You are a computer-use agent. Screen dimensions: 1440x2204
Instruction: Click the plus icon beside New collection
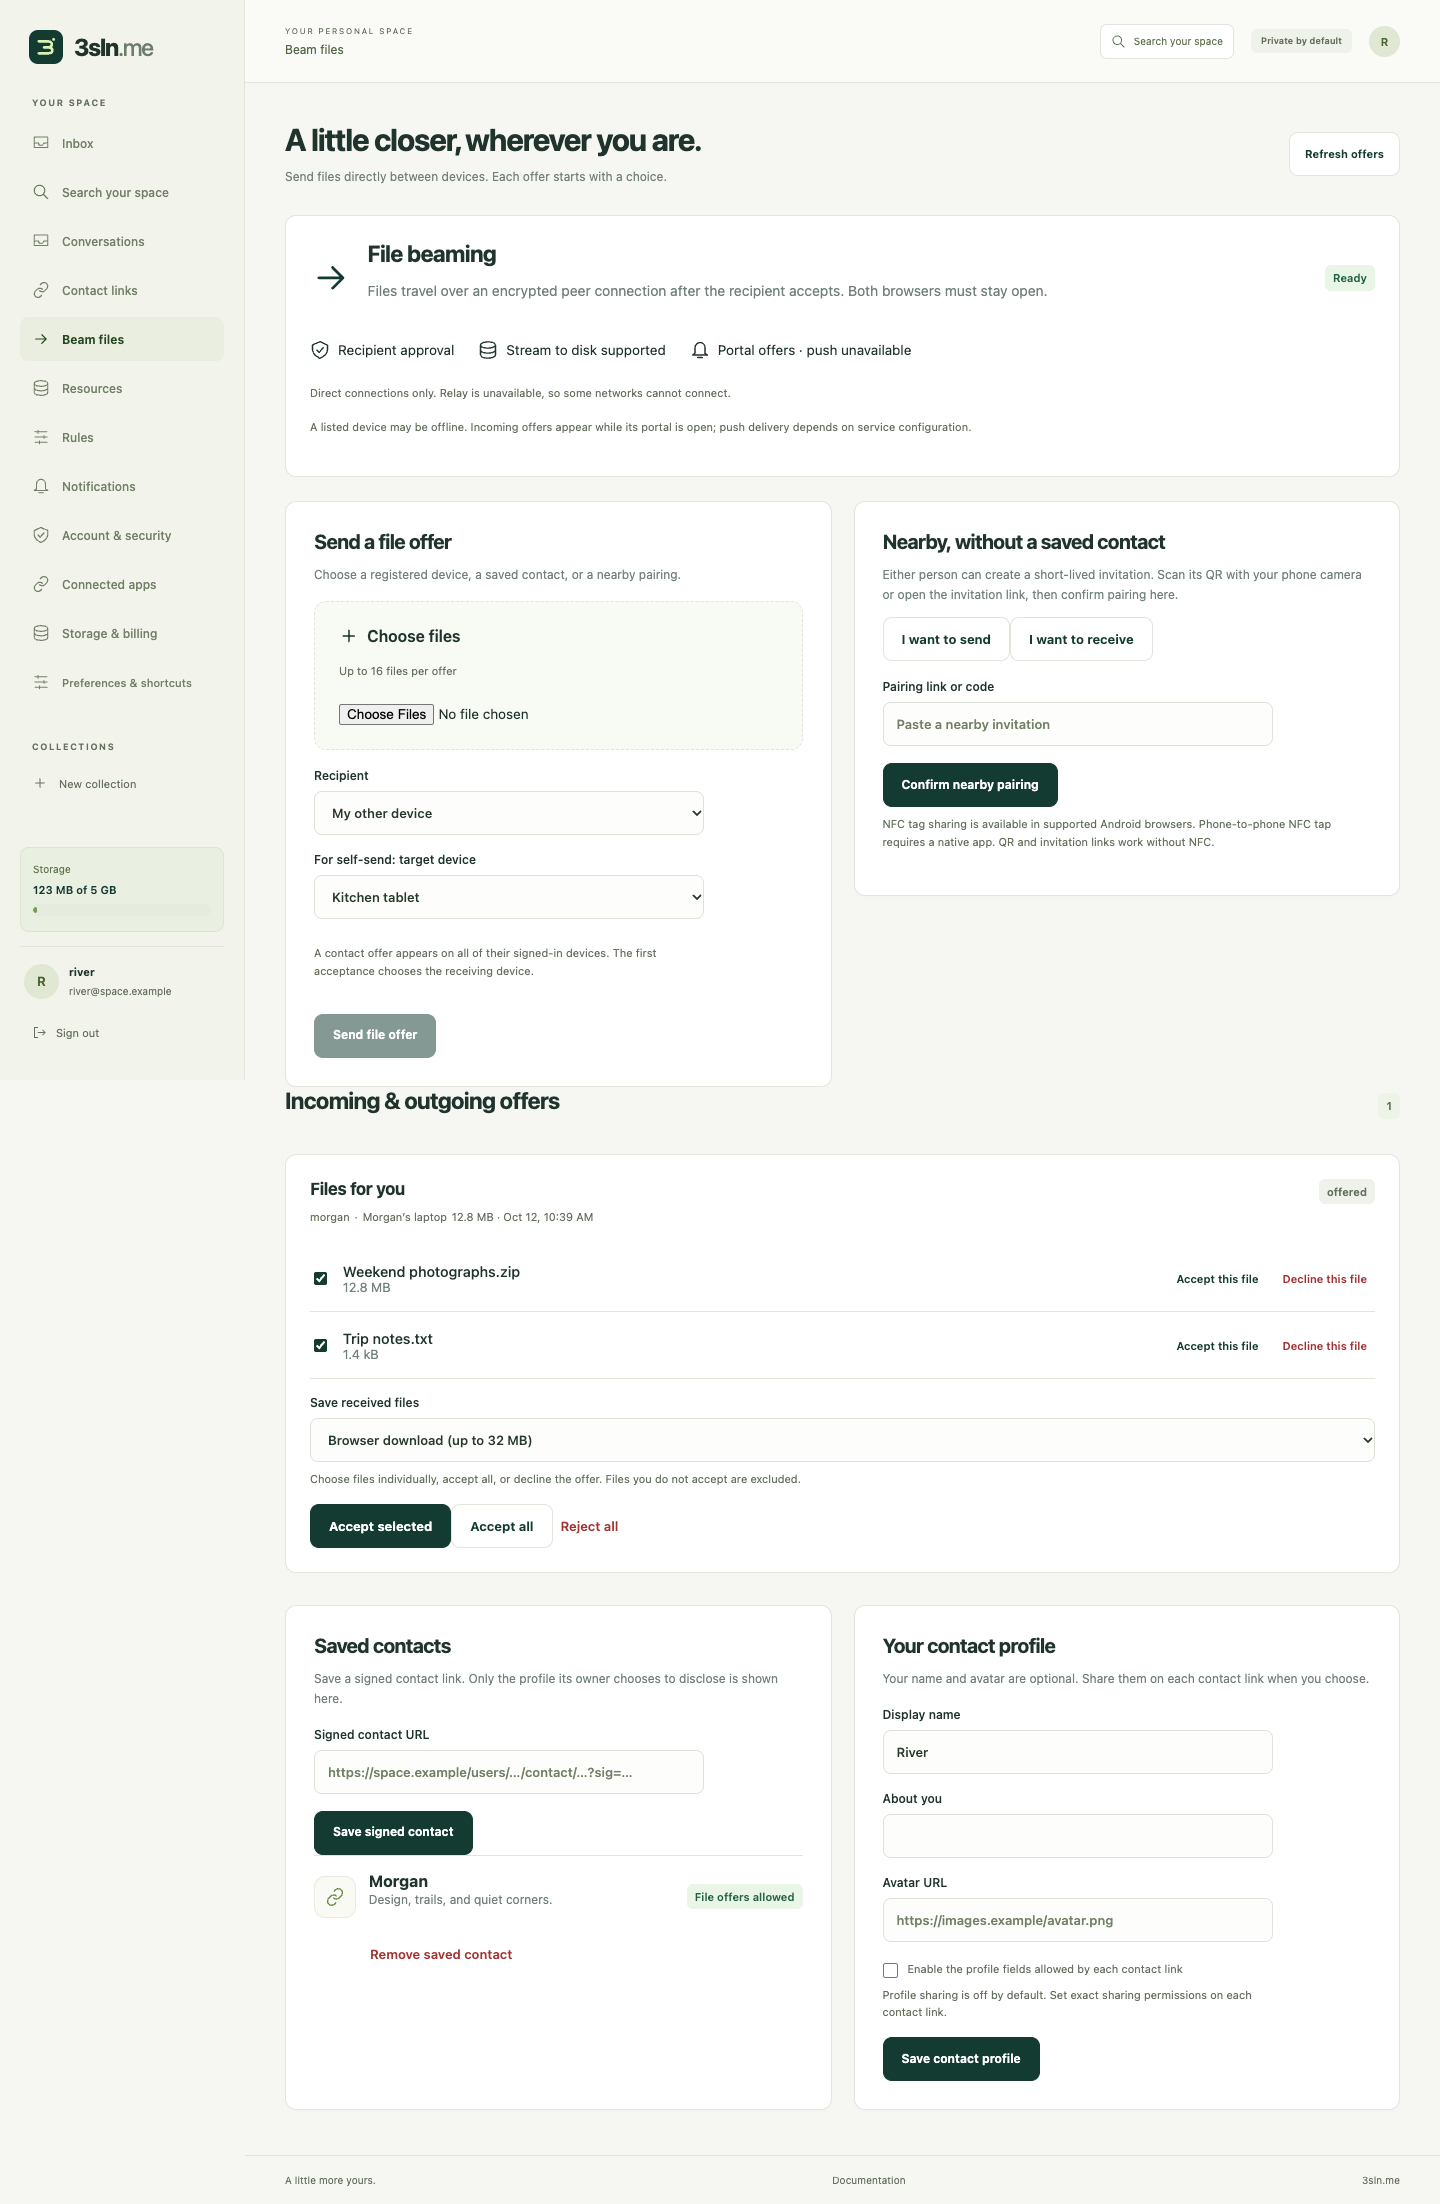click(40, 783)
